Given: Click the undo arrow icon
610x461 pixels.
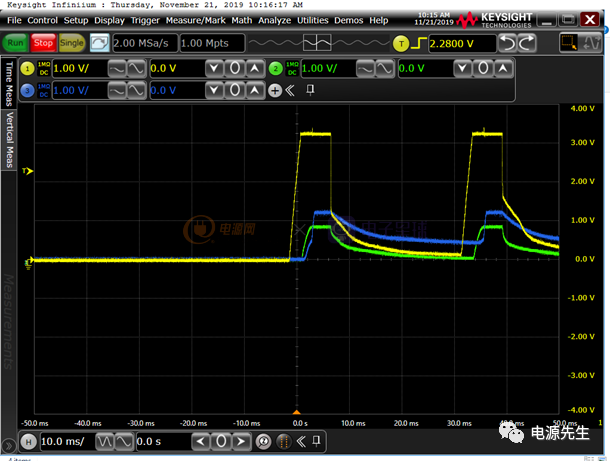Looking at the screenshot, I should tap(507, 43).
